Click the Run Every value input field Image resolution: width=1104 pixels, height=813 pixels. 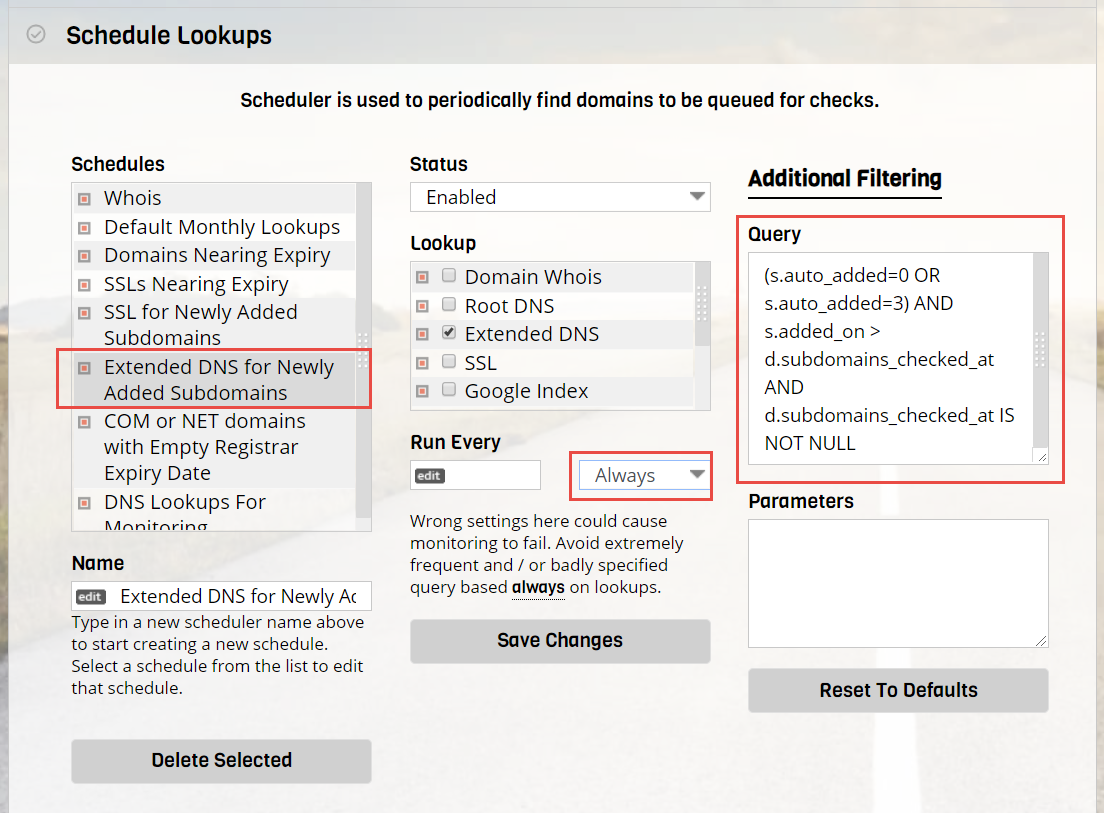click(x=475, y=476)
